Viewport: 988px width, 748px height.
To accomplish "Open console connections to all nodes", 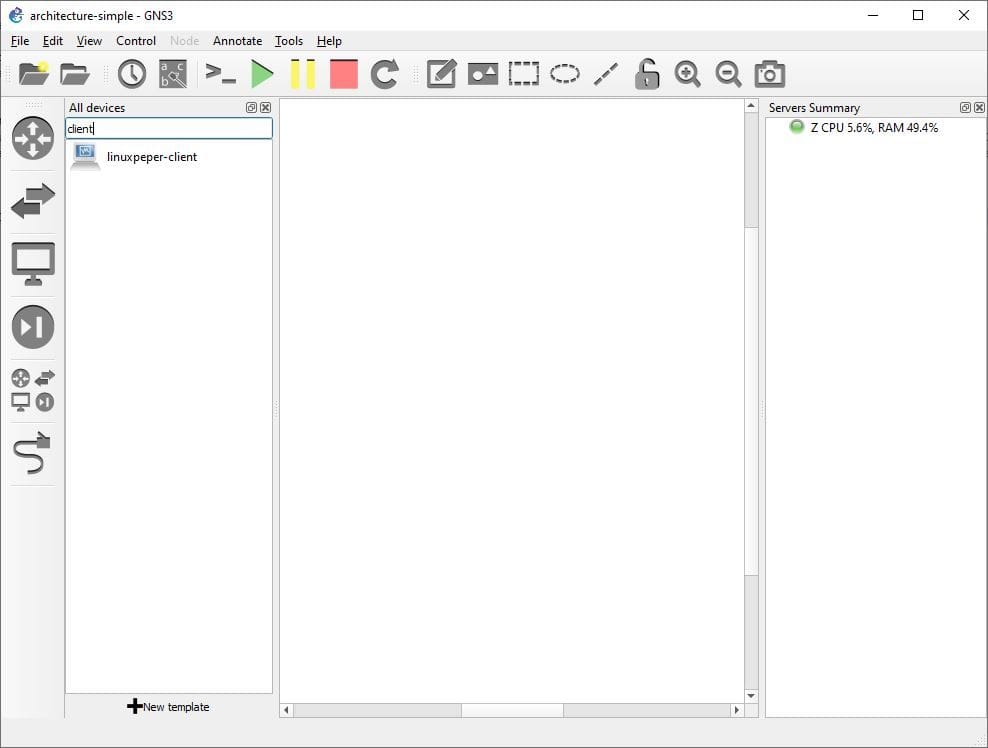I will [219, 73].
